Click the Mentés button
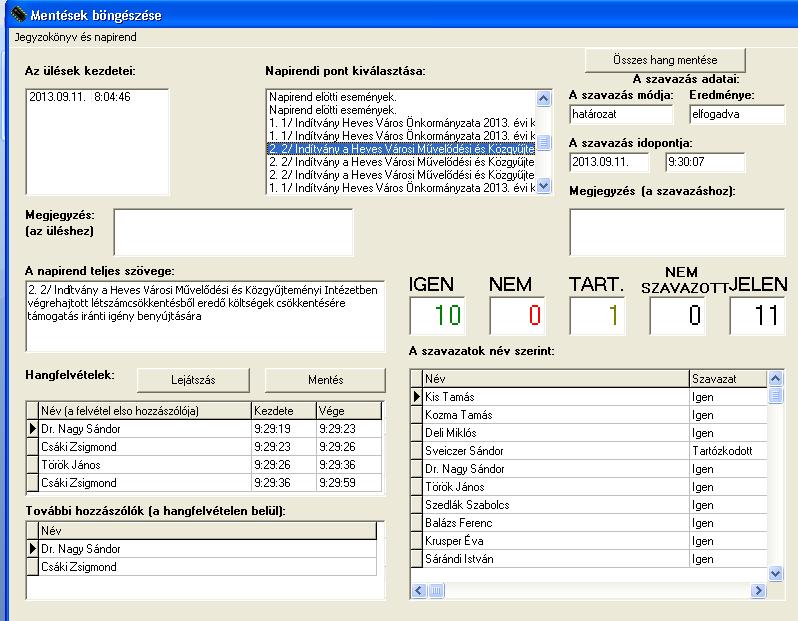 pyautogui.click(x=326, y=380)
